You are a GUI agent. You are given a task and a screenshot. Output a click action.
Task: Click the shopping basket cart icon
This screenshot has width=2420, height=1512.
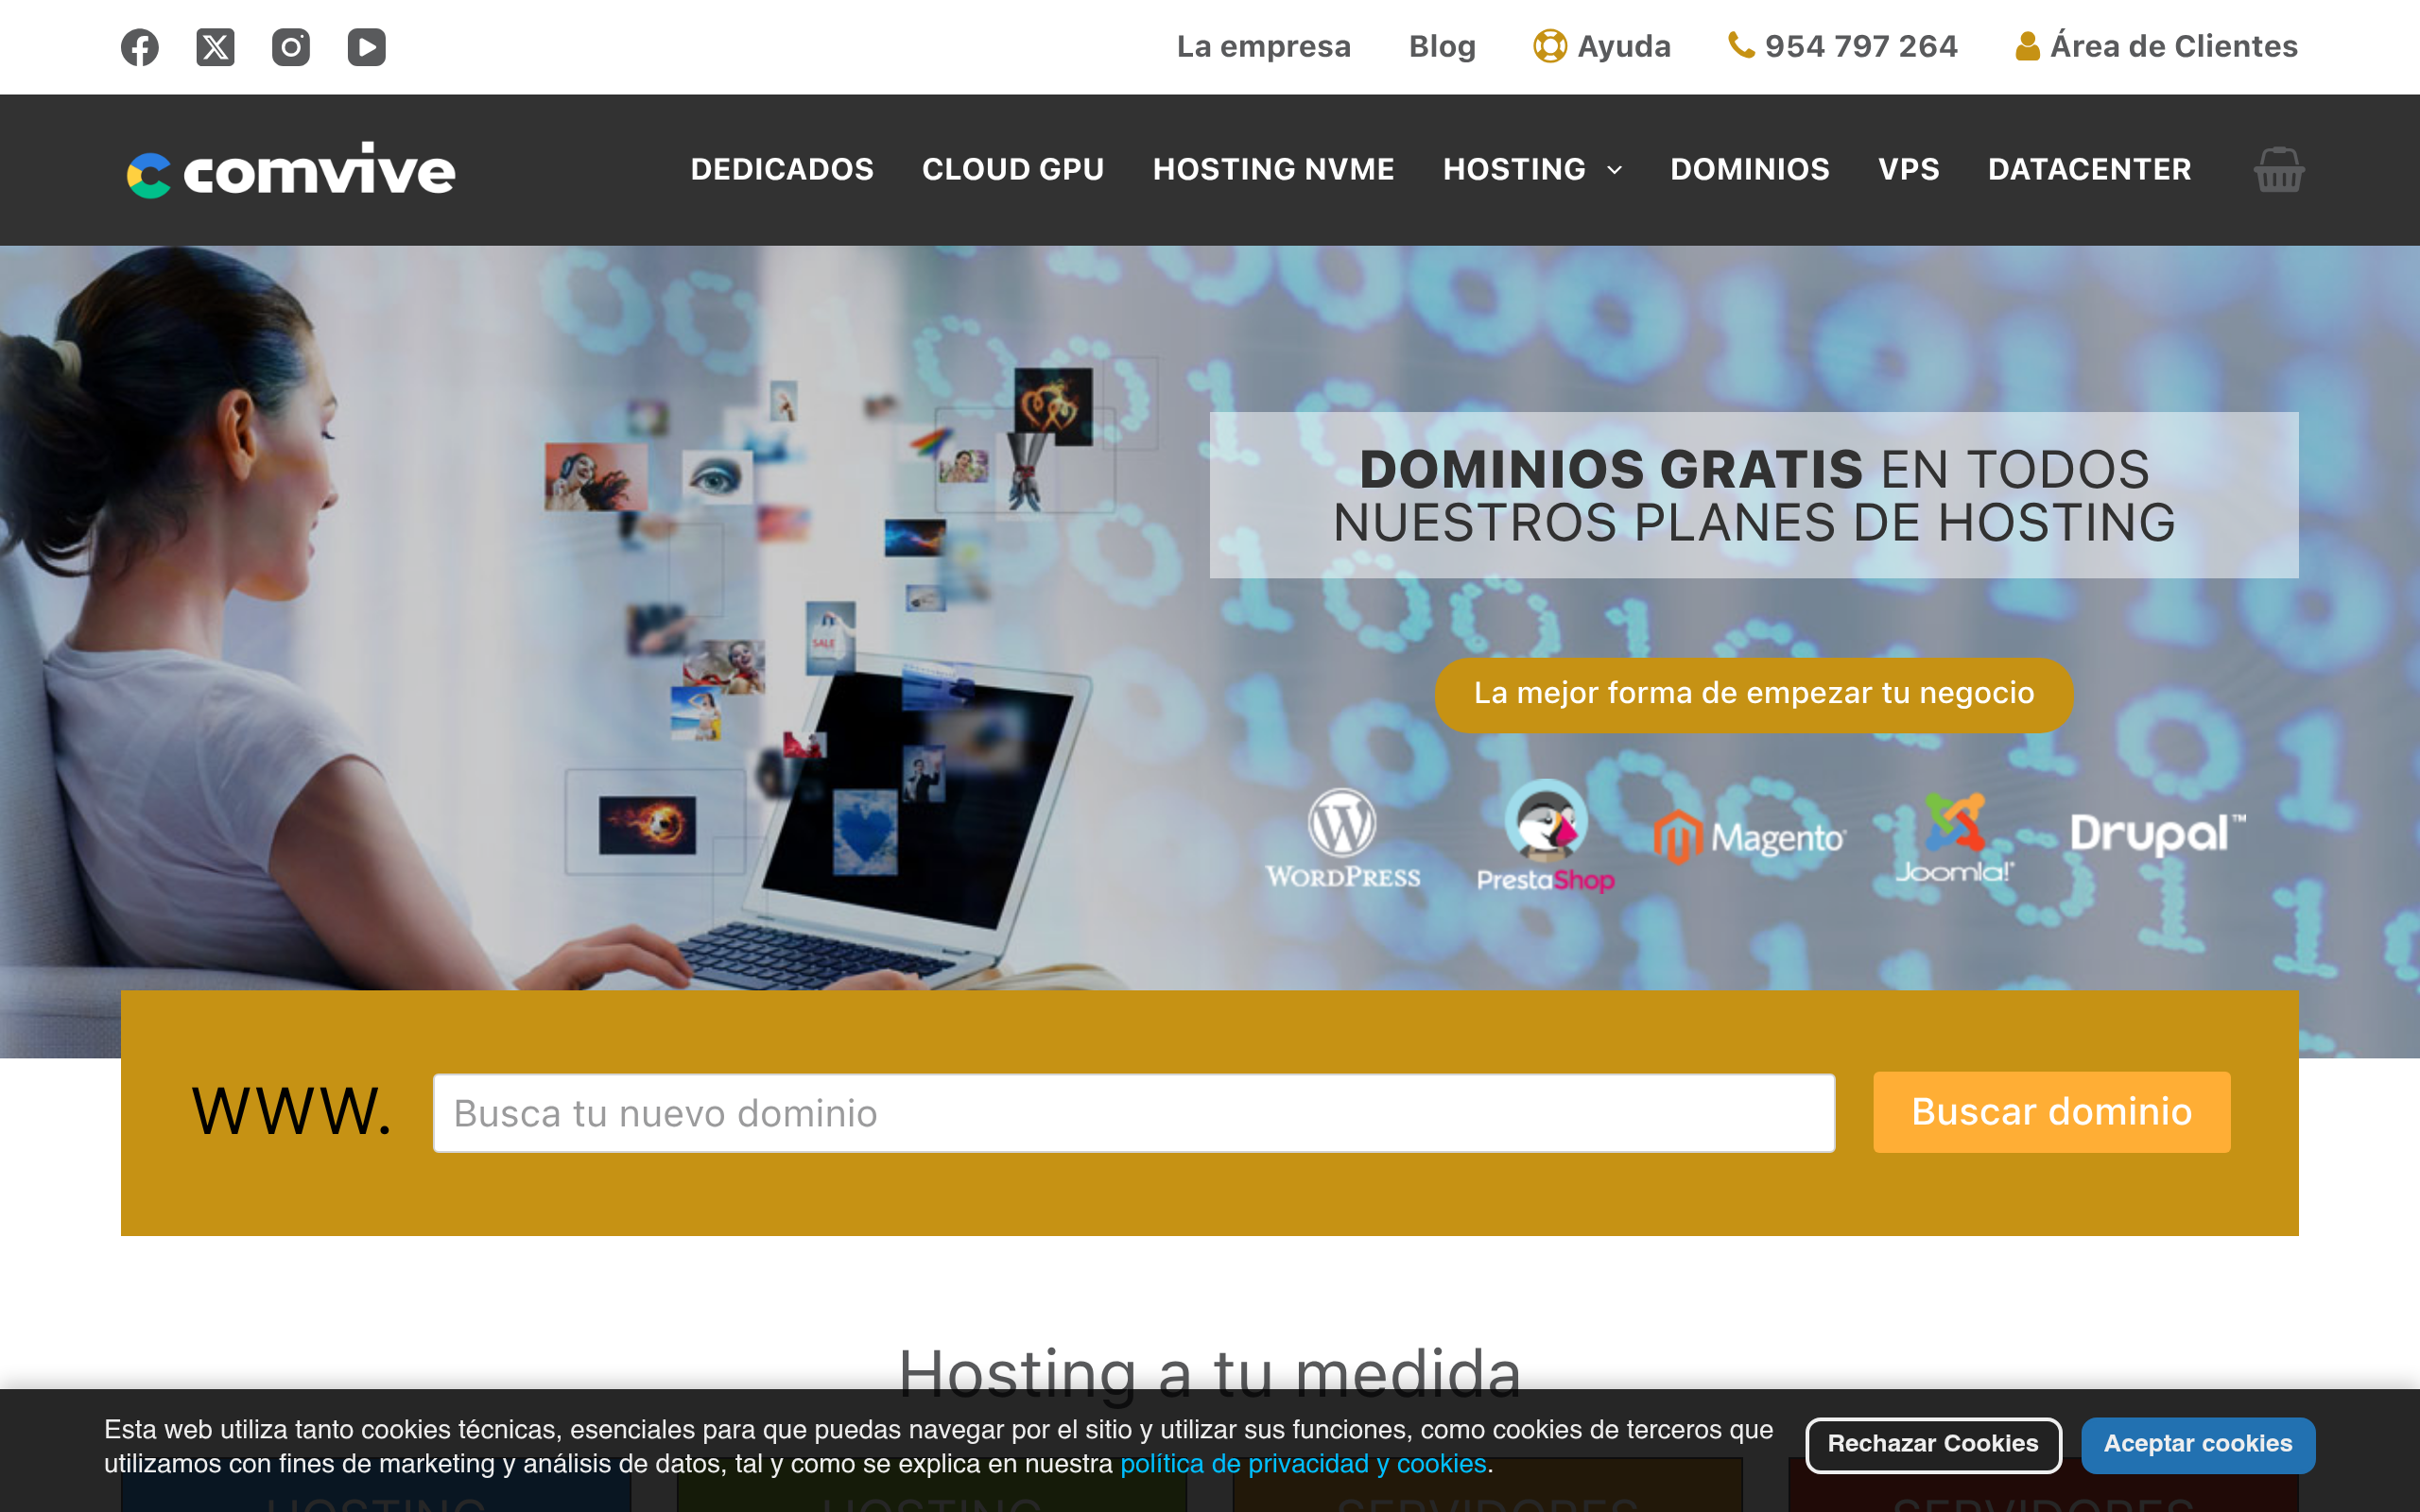pos(2279,170)
